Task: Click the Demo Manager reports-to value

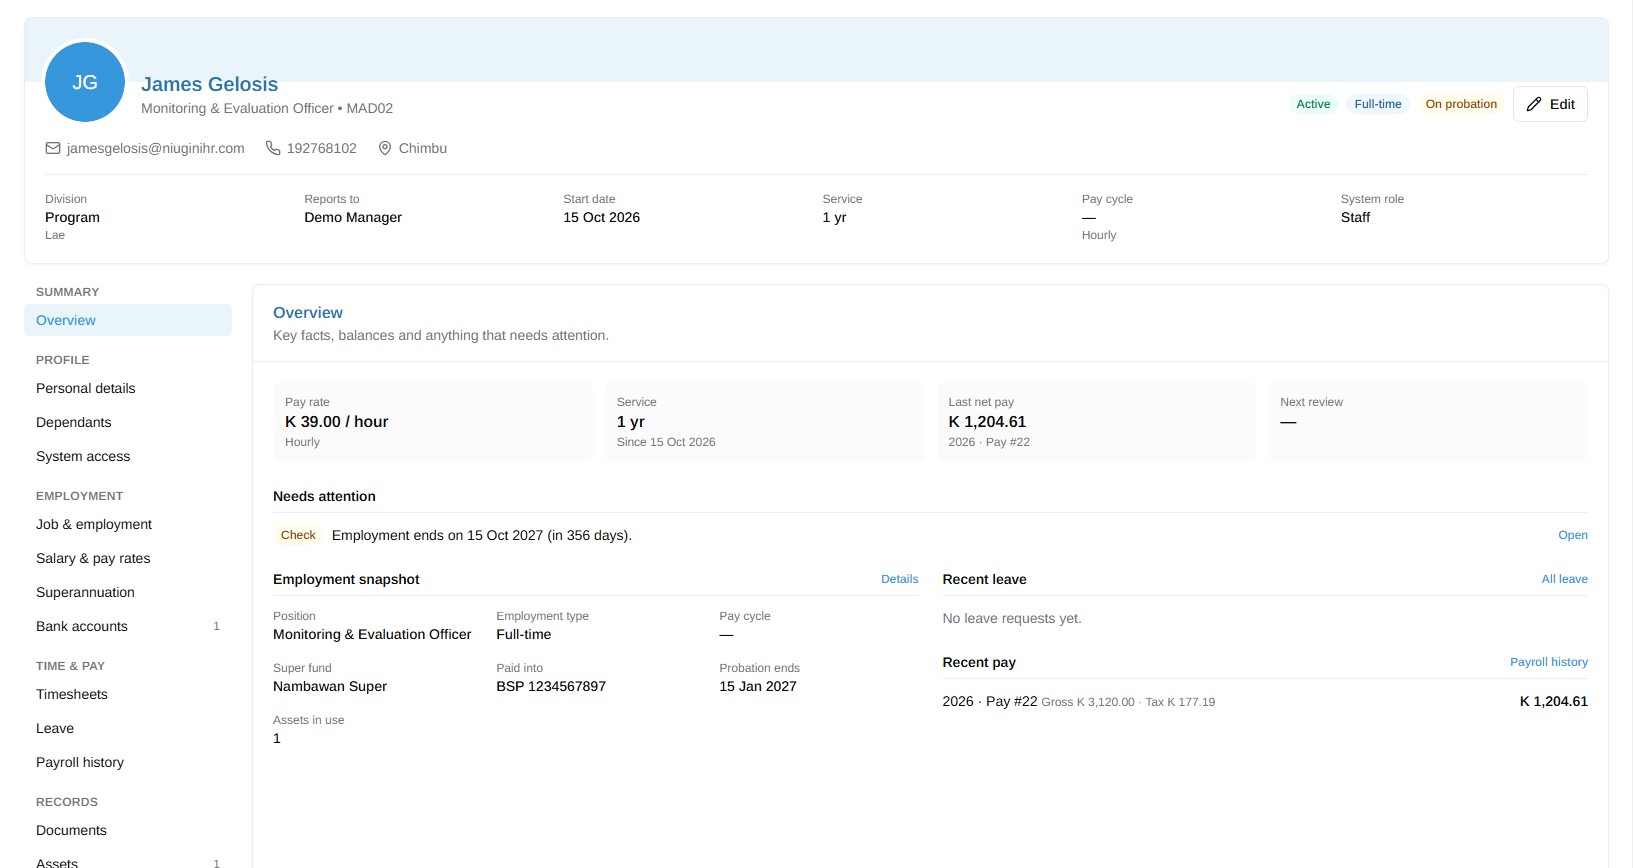Action: pos(353,217)
